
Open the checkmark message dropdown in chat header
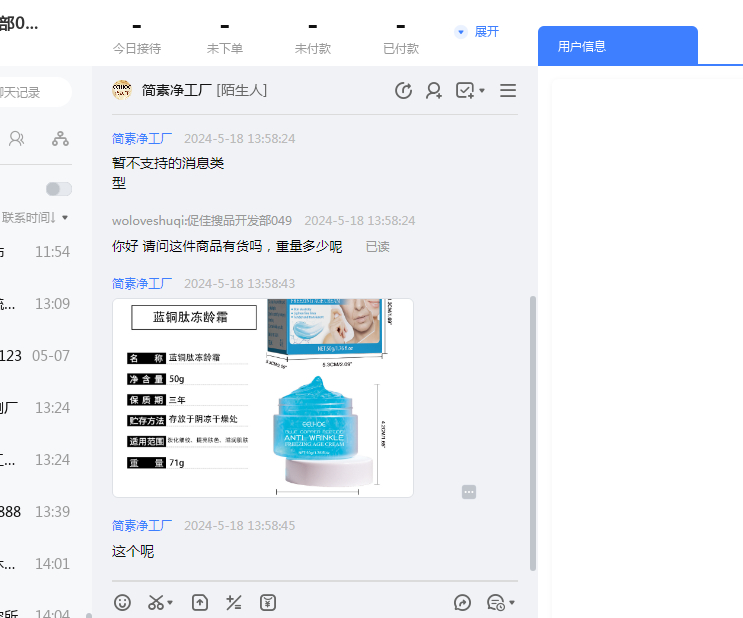(x=469, y=91)
